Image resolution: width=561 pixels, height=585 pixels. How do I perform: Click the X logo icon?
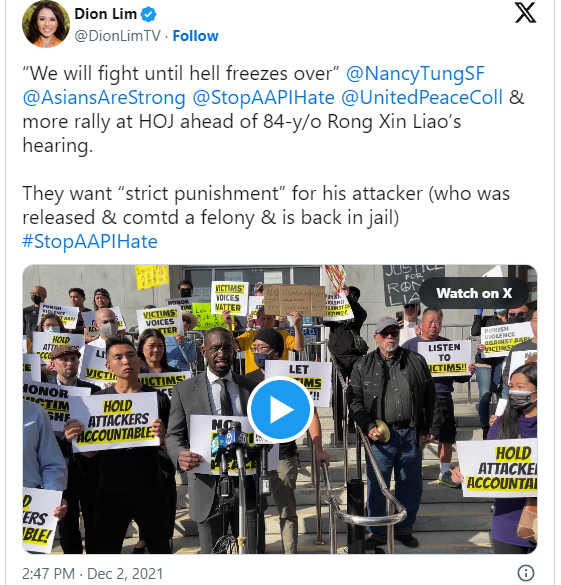coord(526,13)
